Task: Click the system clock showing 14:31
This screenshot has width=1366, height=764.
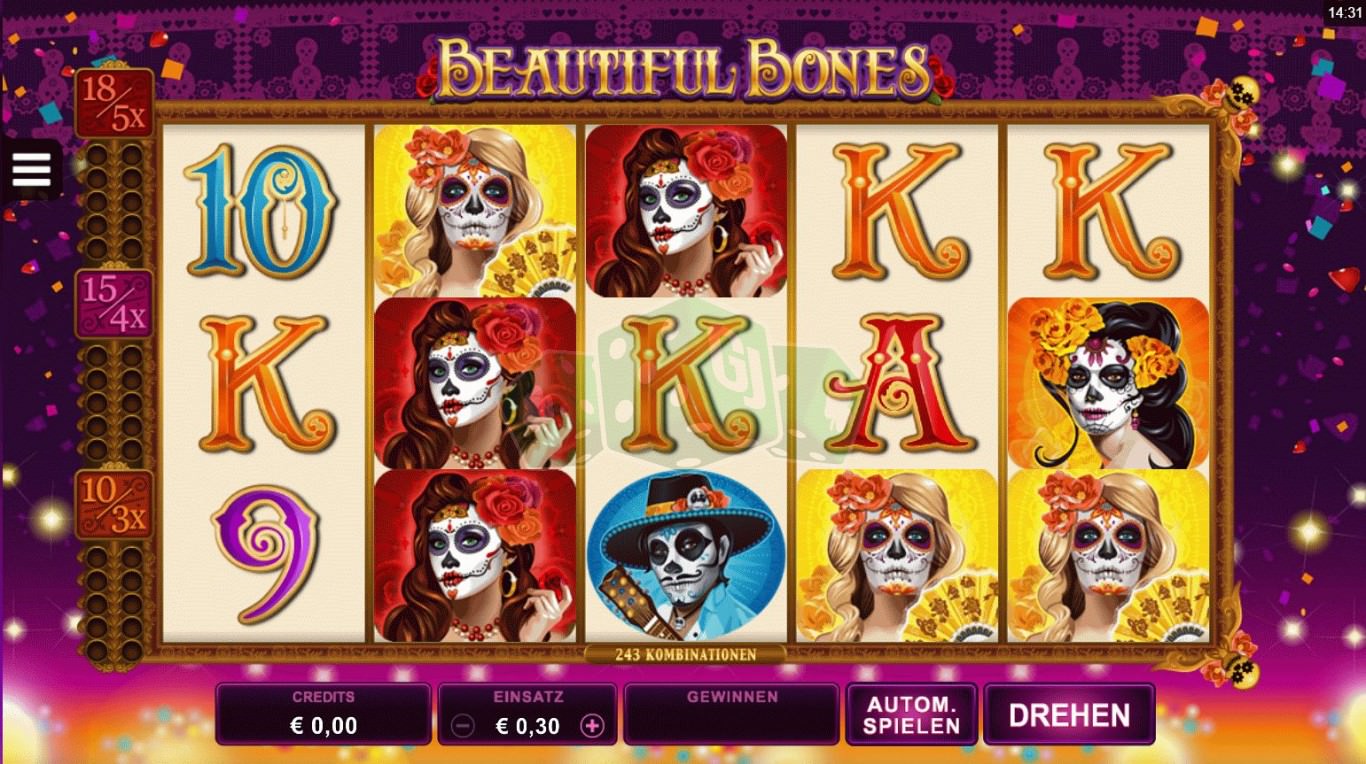Action: [x=1345, y=12]
